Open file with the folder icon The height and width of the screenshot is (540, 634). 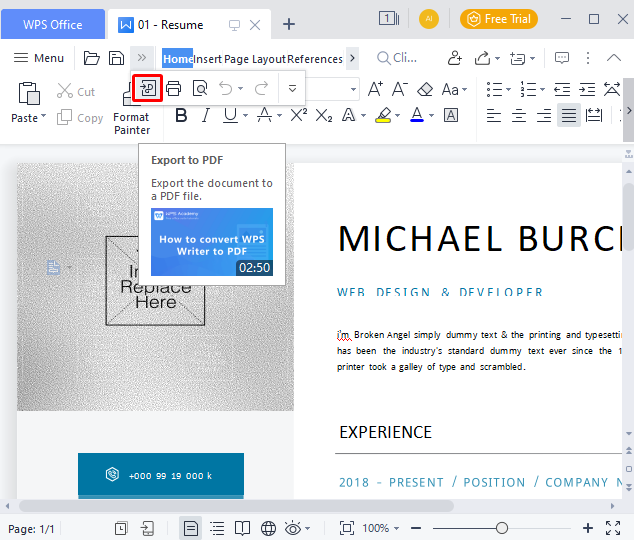click(x=92, y=58)
